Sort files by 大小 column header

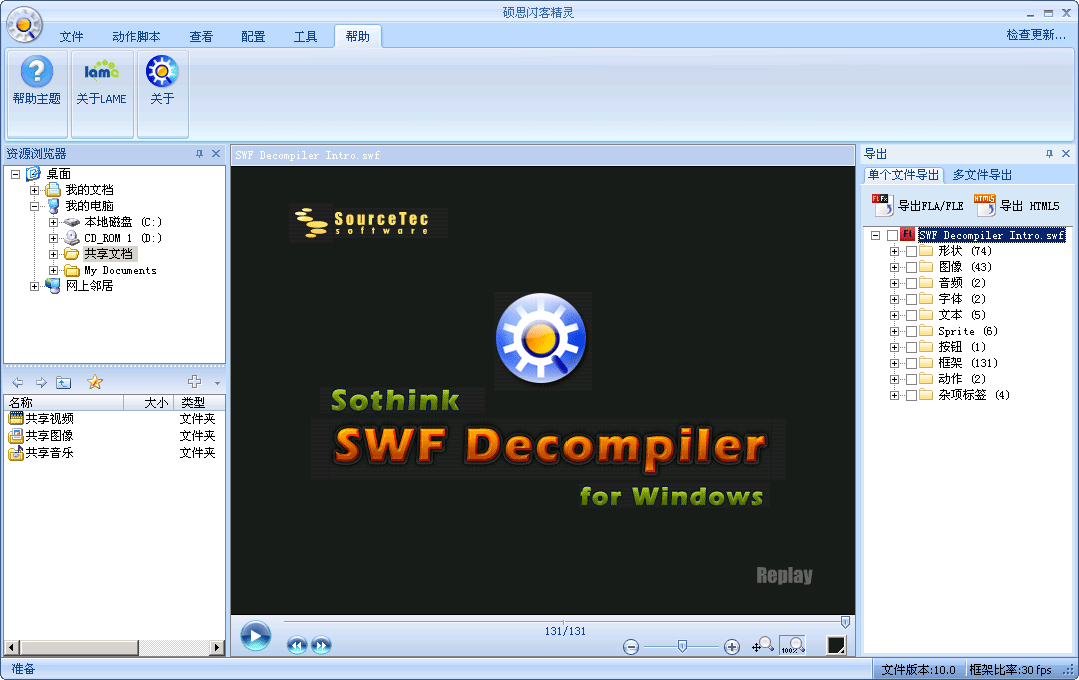point(149,403)
